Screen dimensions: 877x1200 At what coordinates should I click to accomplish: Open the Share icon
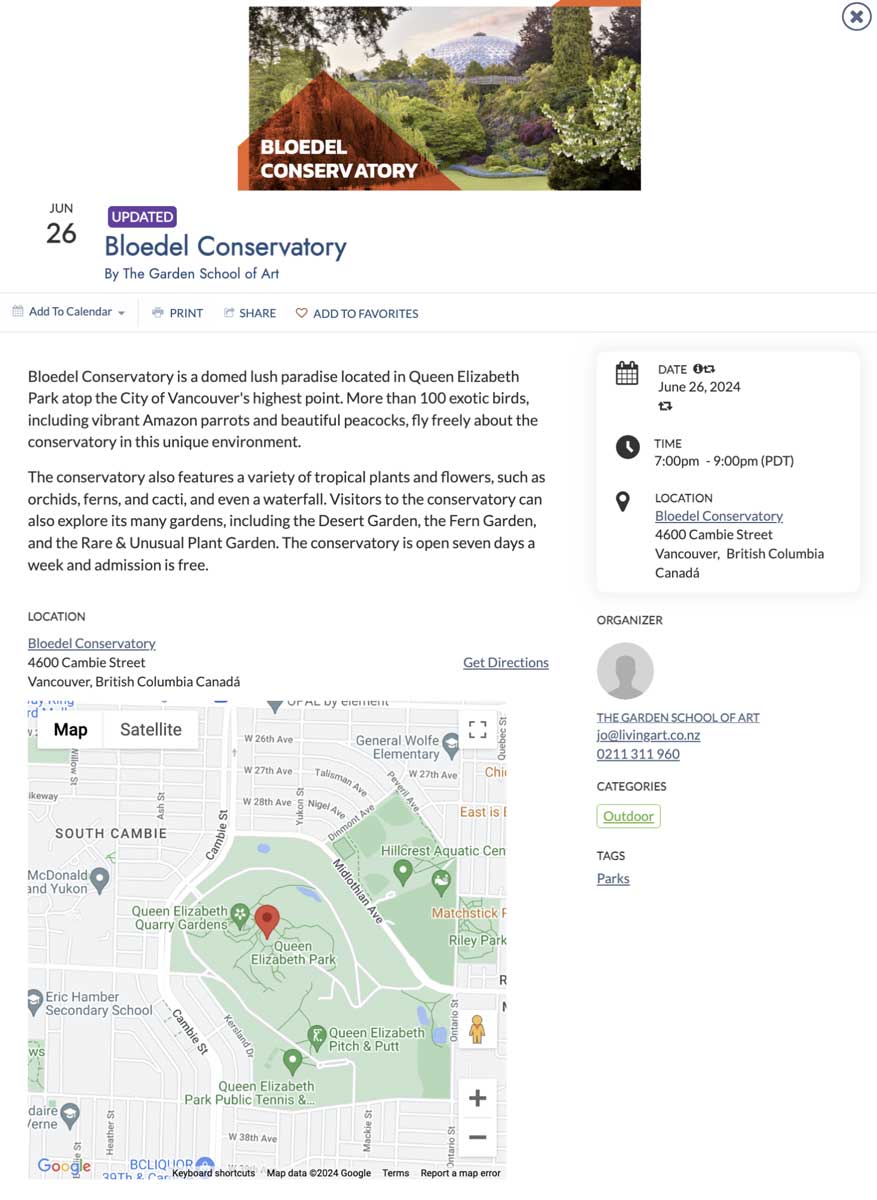click(228, 312)
